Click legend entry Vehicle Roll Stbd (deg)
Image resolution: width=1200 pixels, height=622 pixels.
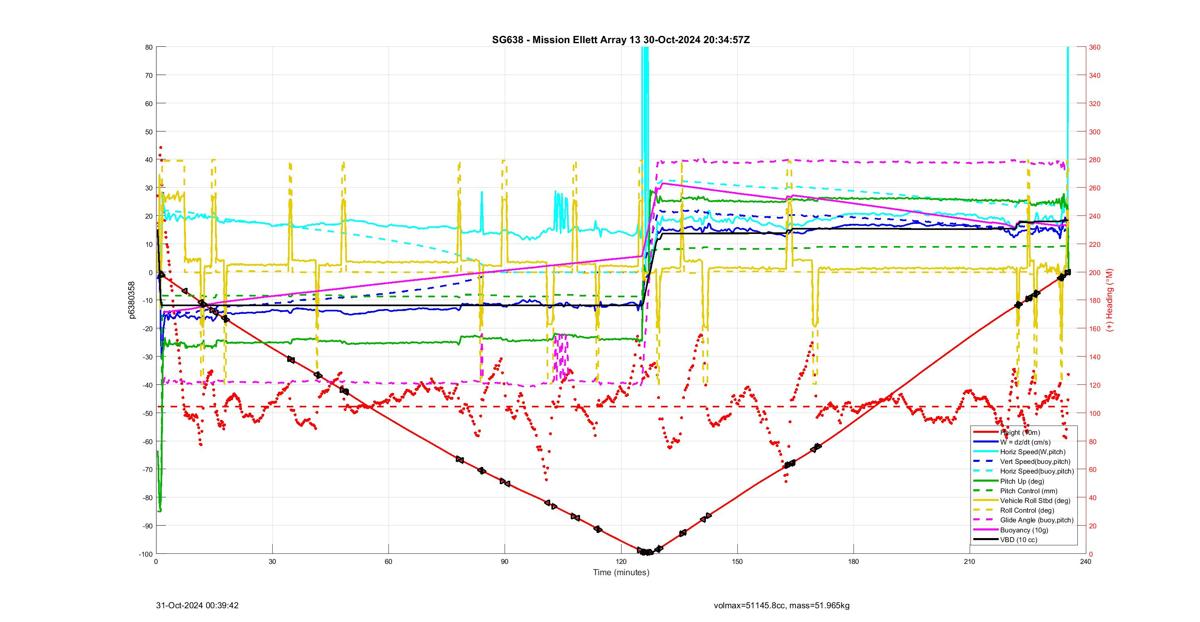tap(1035, 500)
